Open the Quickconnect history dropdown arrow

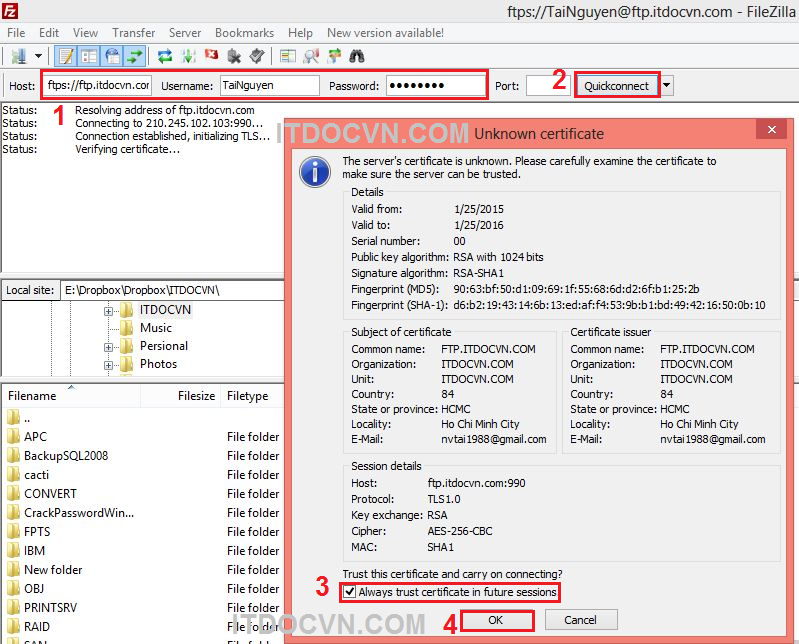point(667,86)
